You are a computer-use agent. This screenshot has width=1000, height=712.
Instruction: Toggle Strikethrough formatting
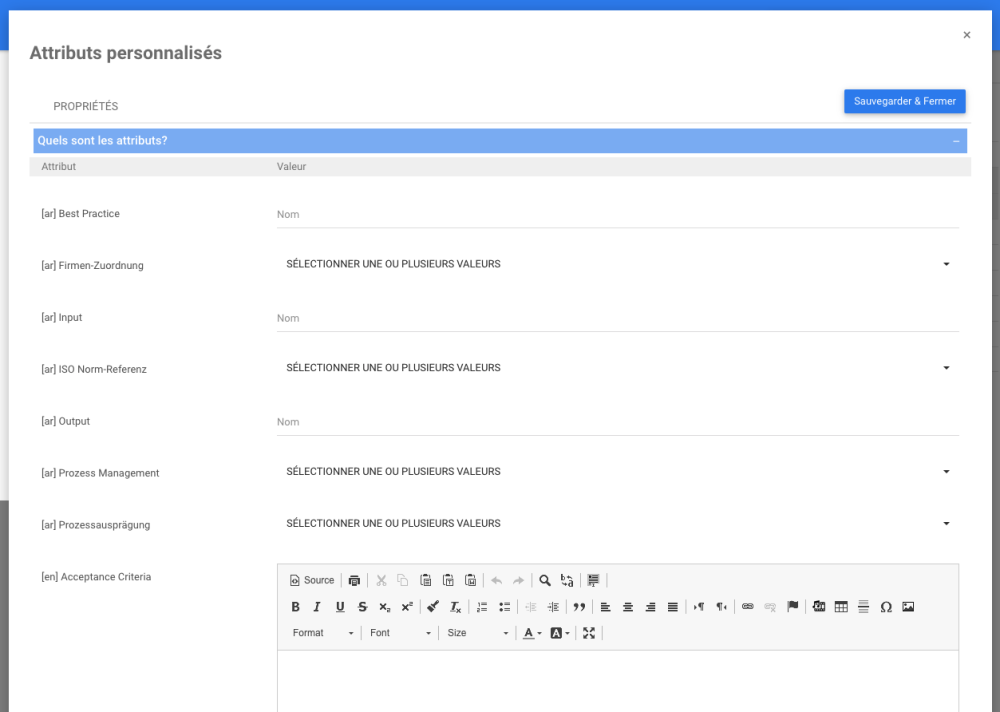tap(362, 607)
